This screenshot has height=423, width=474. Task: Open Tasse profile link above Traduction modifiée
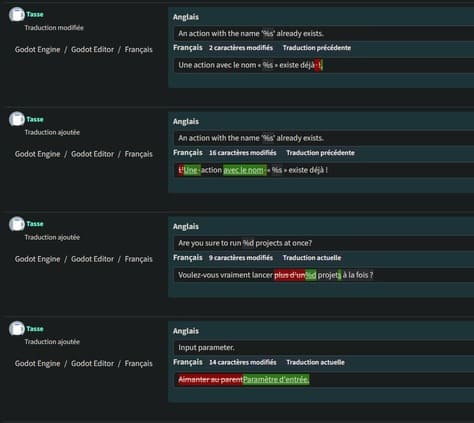pos(35,14)
